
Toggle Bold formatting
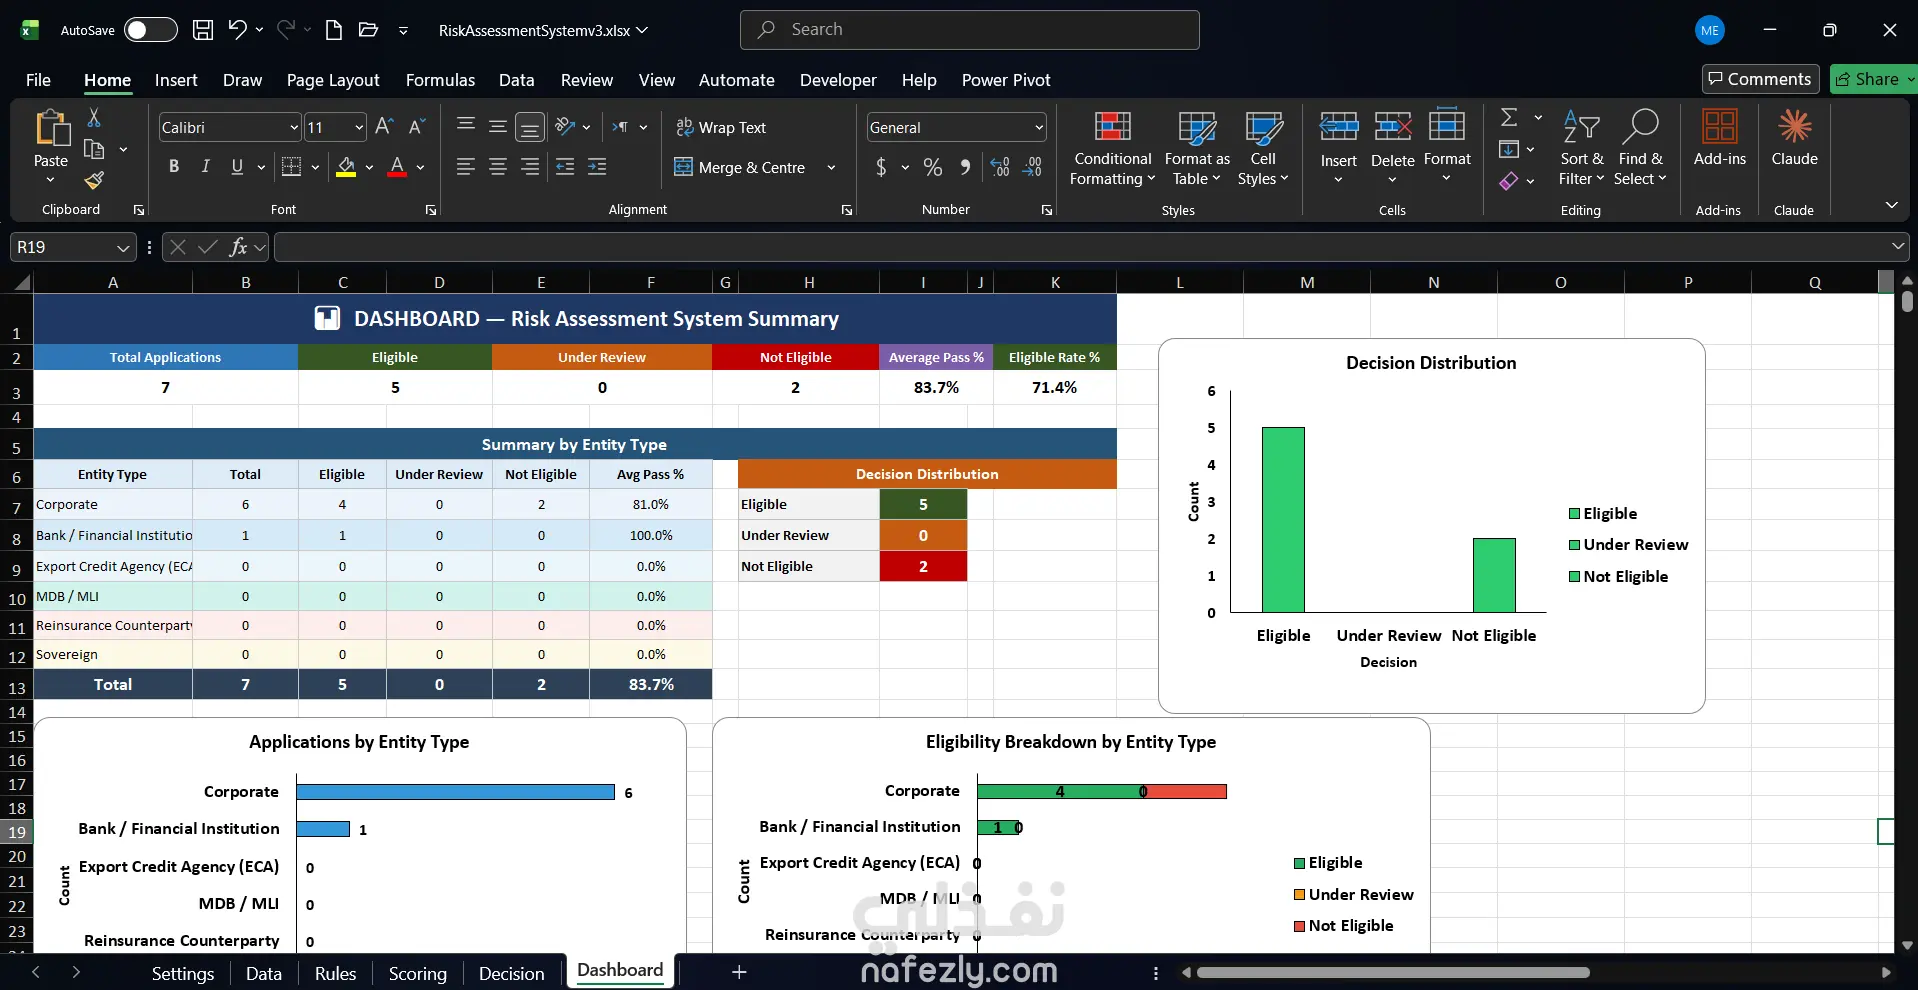click(174, 167)
